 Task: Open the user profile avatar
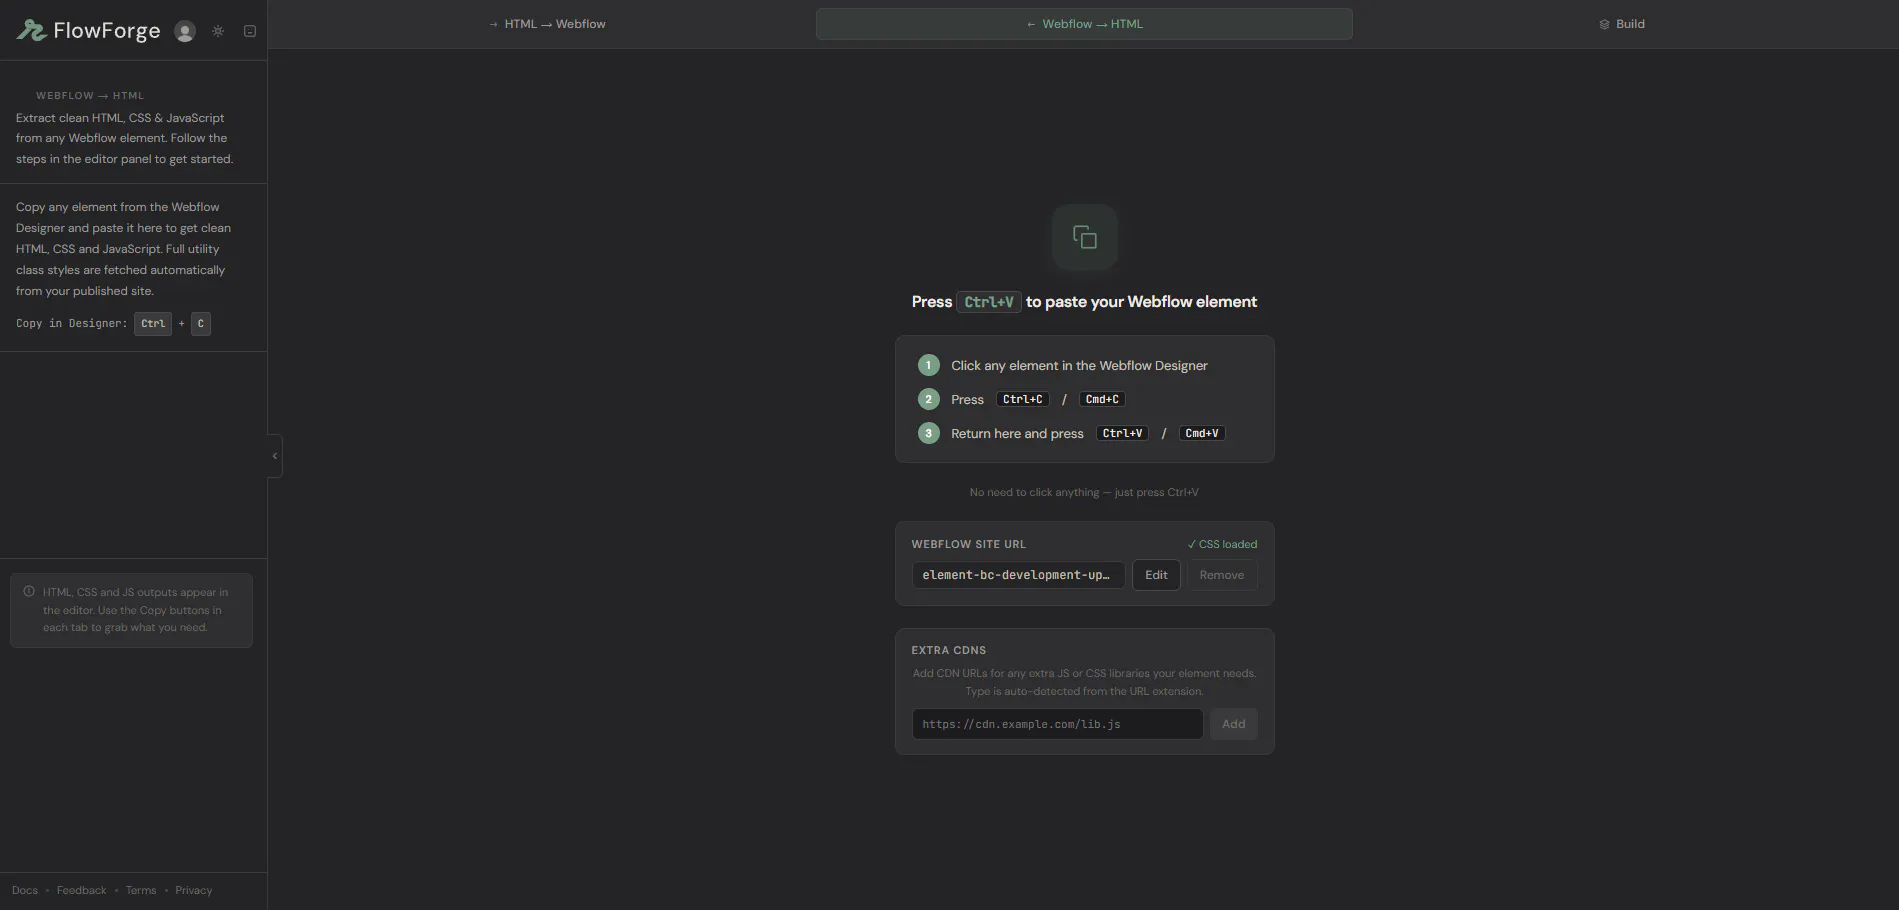pyautogui.click(x=185, y=31)
